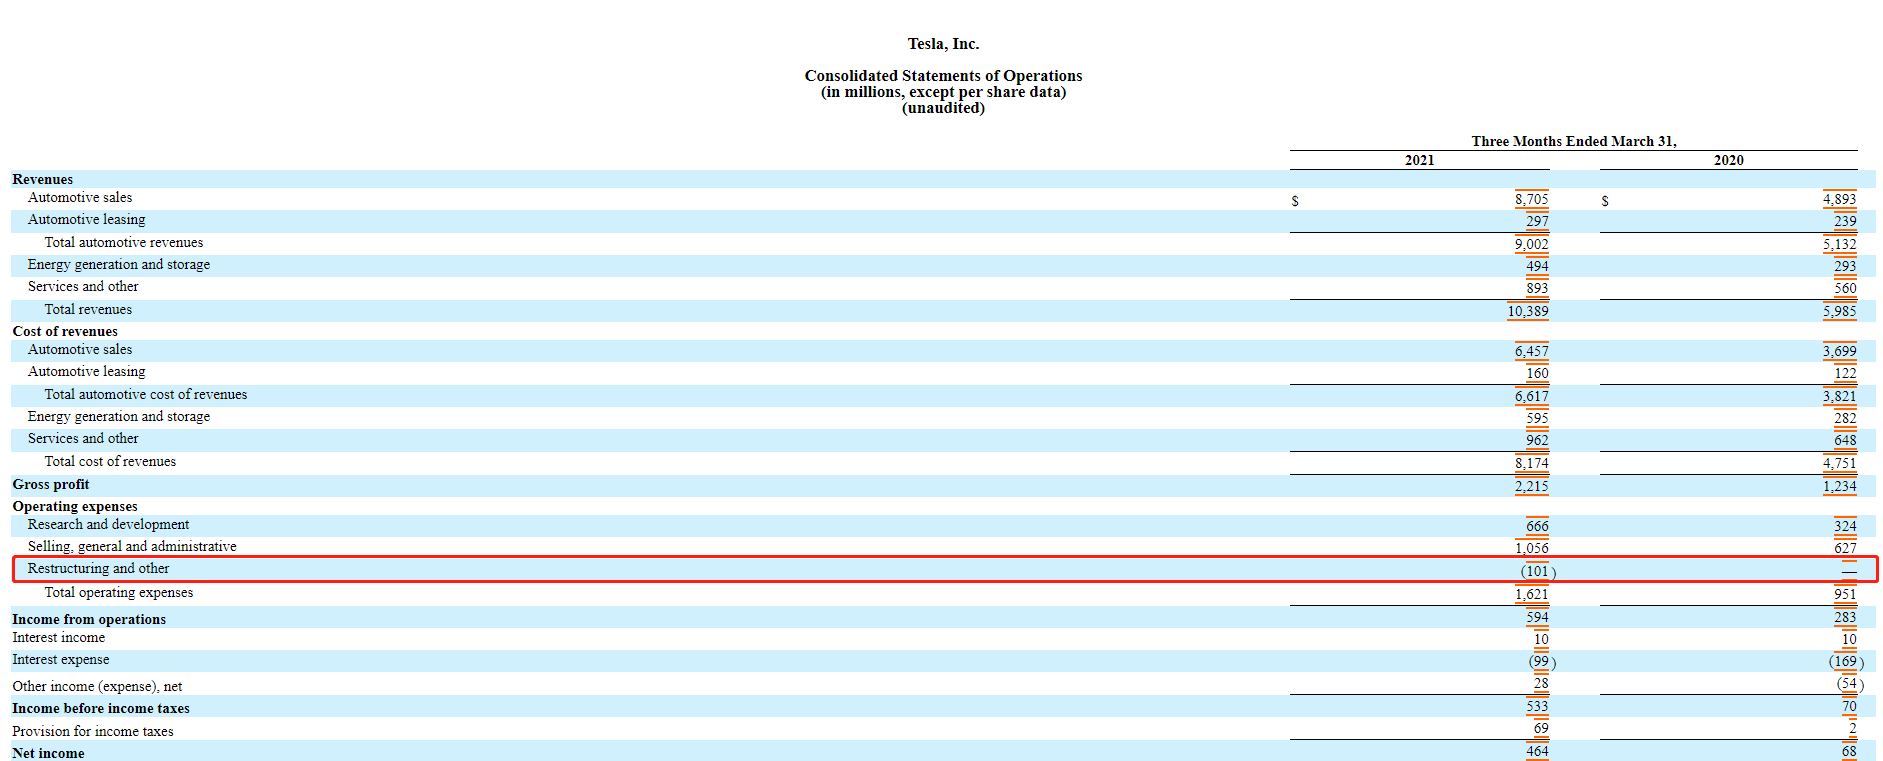Select the 2021 column header
The image size is (1883, 761).
point(1419,160)
